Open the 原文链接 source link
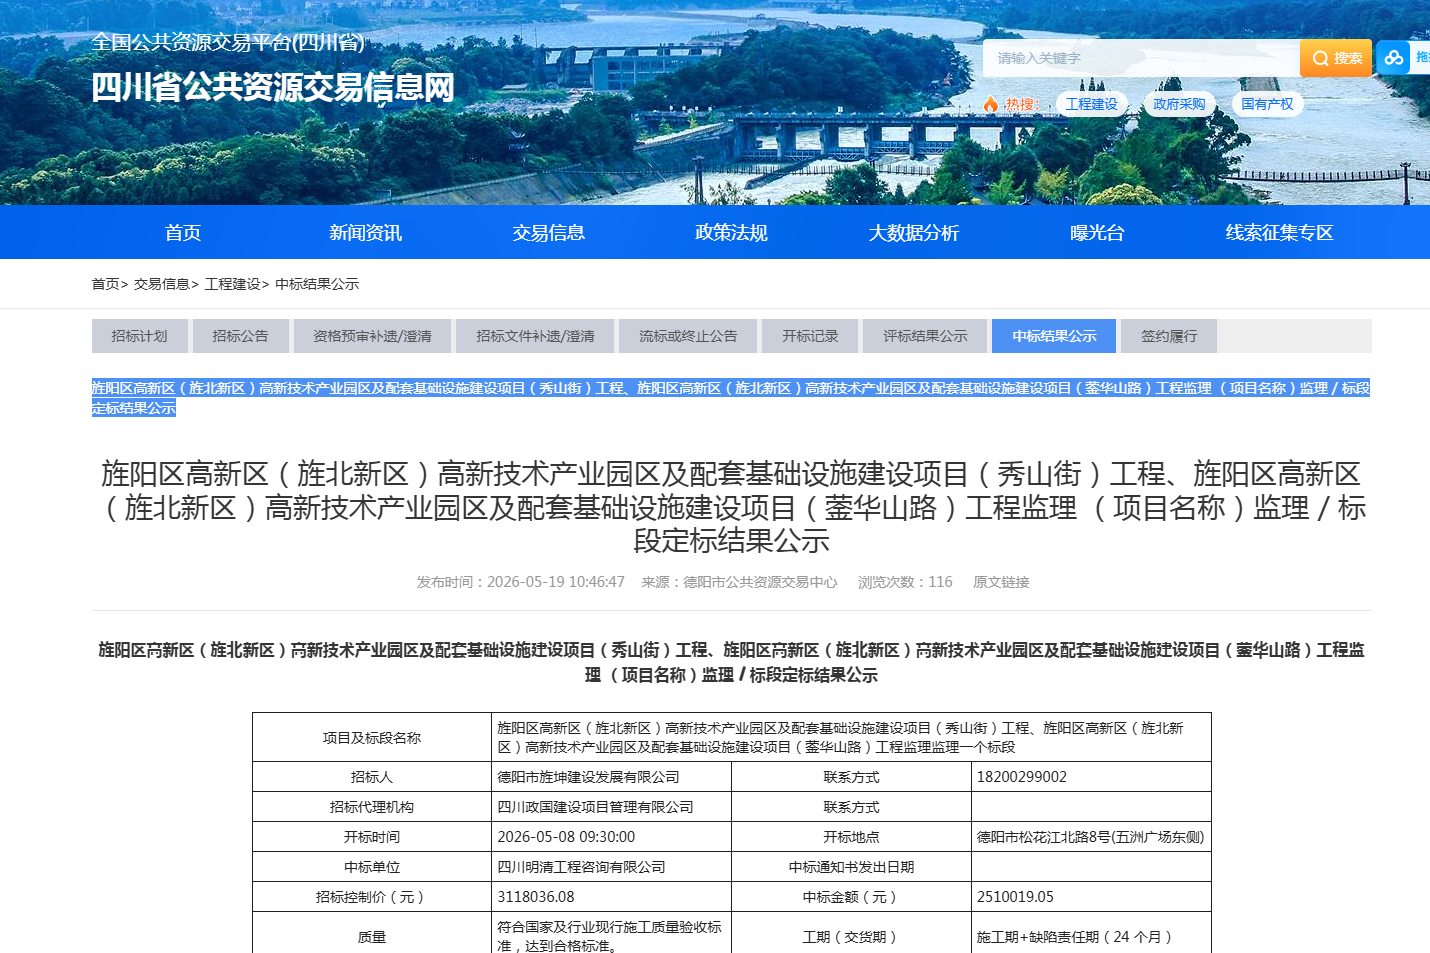The width and height of the screenshot is (1430, 953). pos(1001,582)
